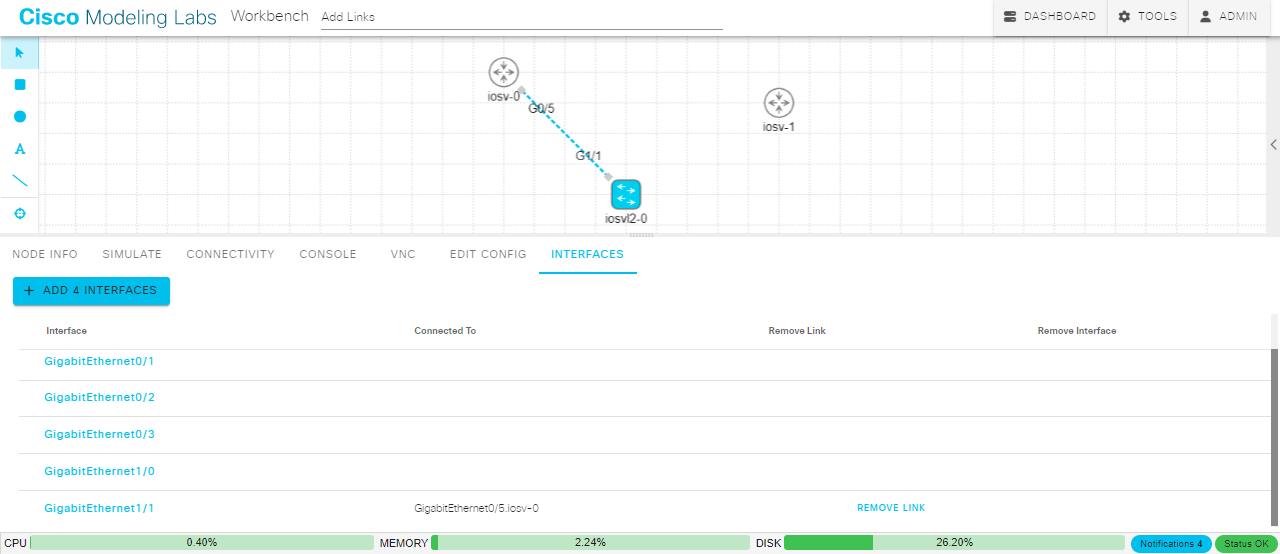
Task: Click the Memory usage bar
Action: [590, 543]
